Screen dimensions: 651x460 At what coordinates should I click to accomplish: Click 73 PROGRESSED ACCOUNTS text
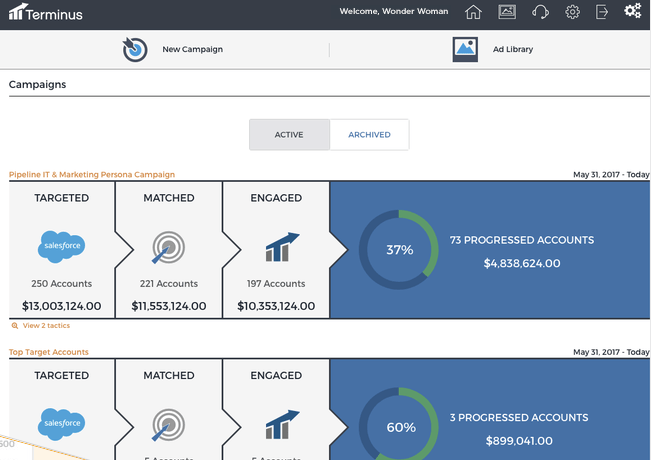[522, 240]
